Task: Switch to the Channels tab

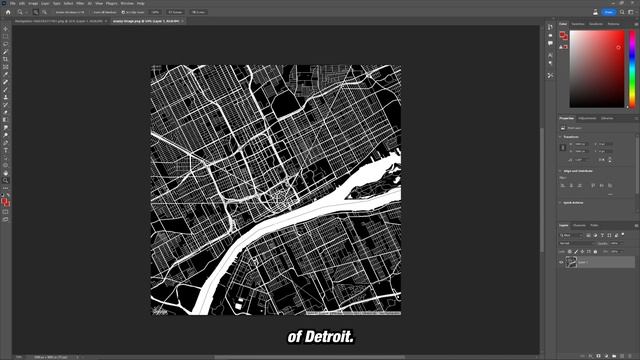Action: tap(579, 225)
